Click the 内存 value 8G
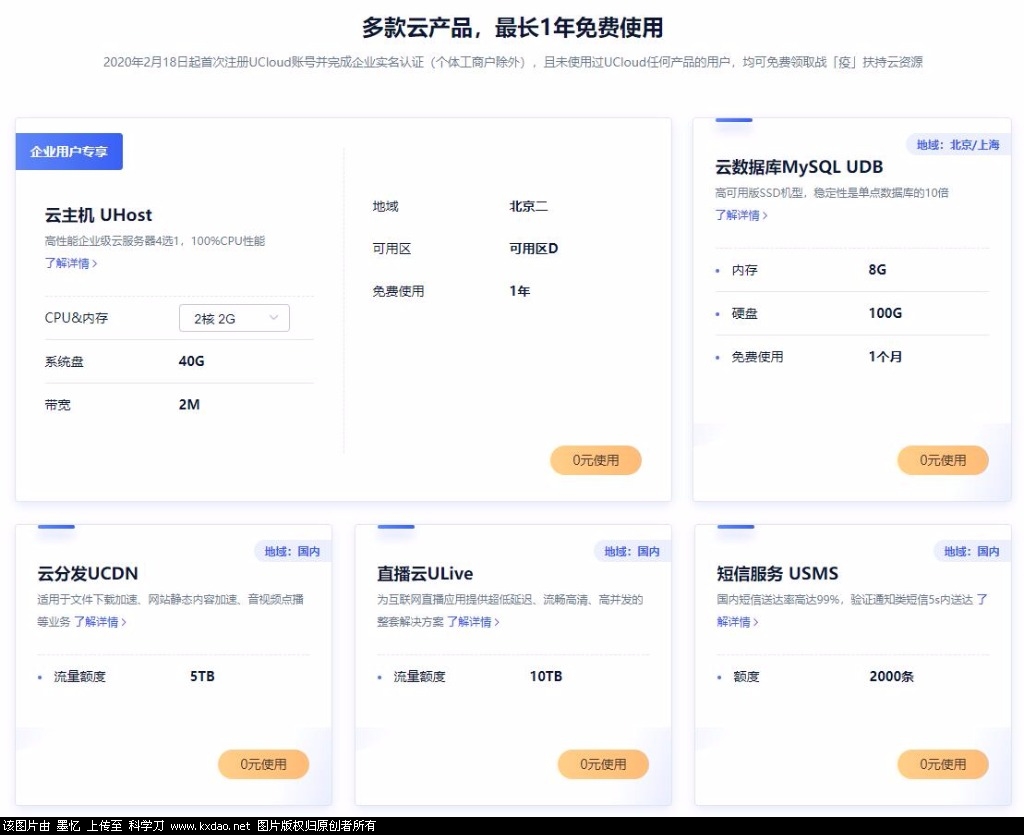The width and height of the screenshot is (1024, 835). [877, 270]
